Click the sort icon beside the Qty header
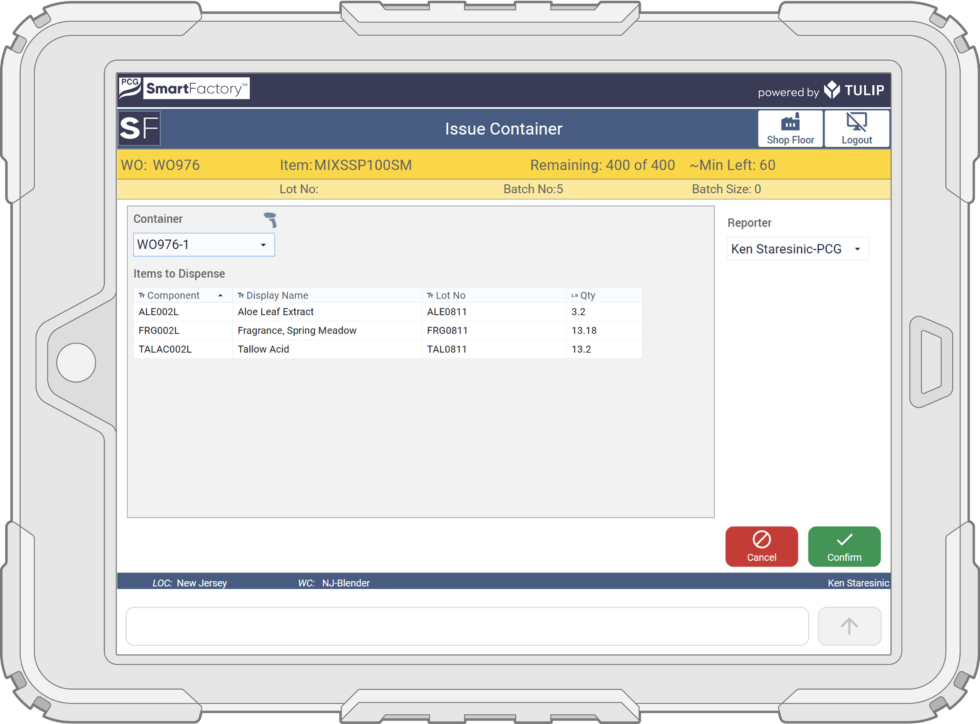 [x=574, y=295]
